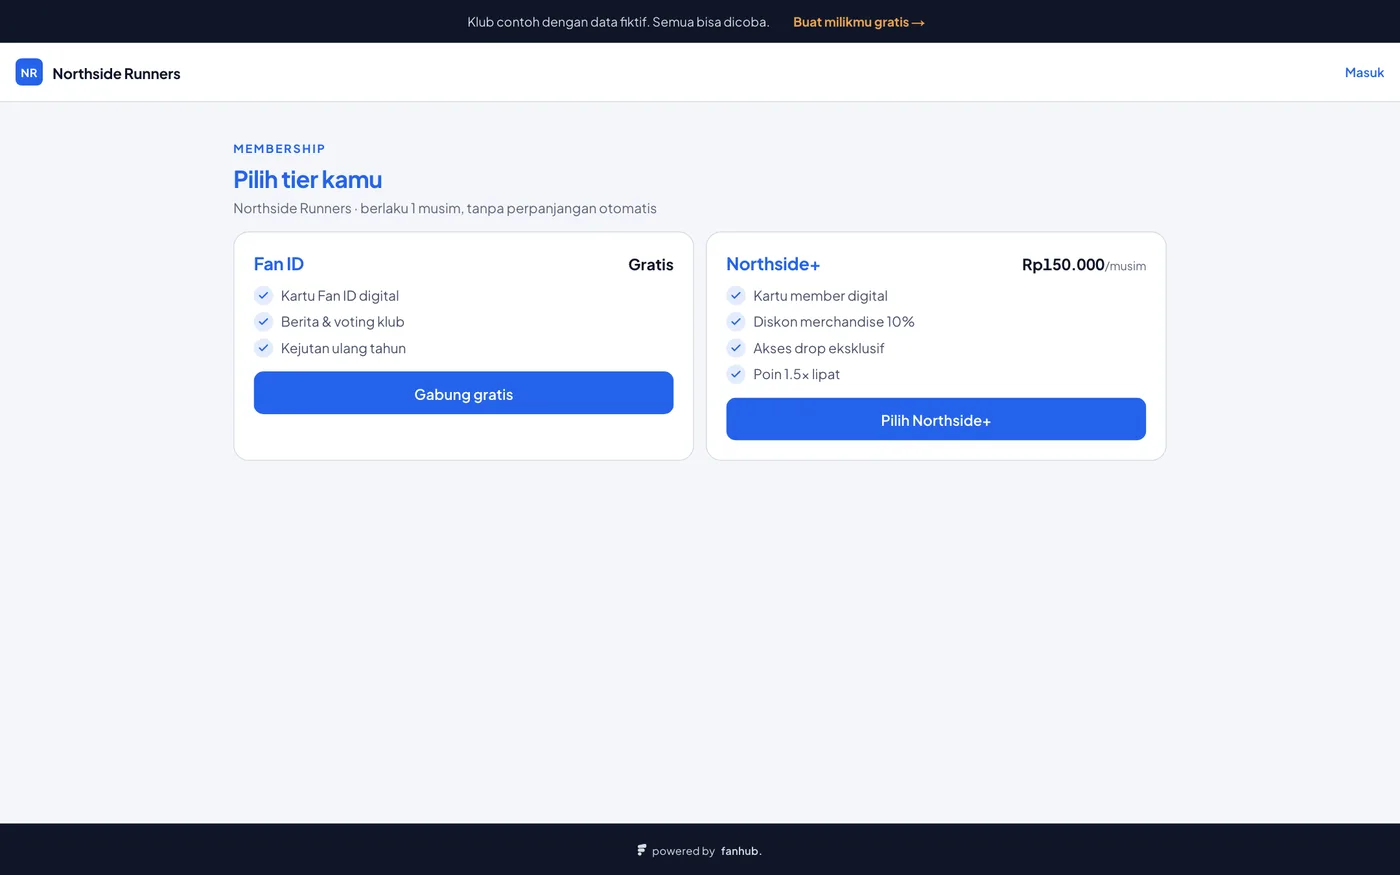Click the checkmark beside Berita & voting klub
1400x875 pixels.
tap(263, 321)
